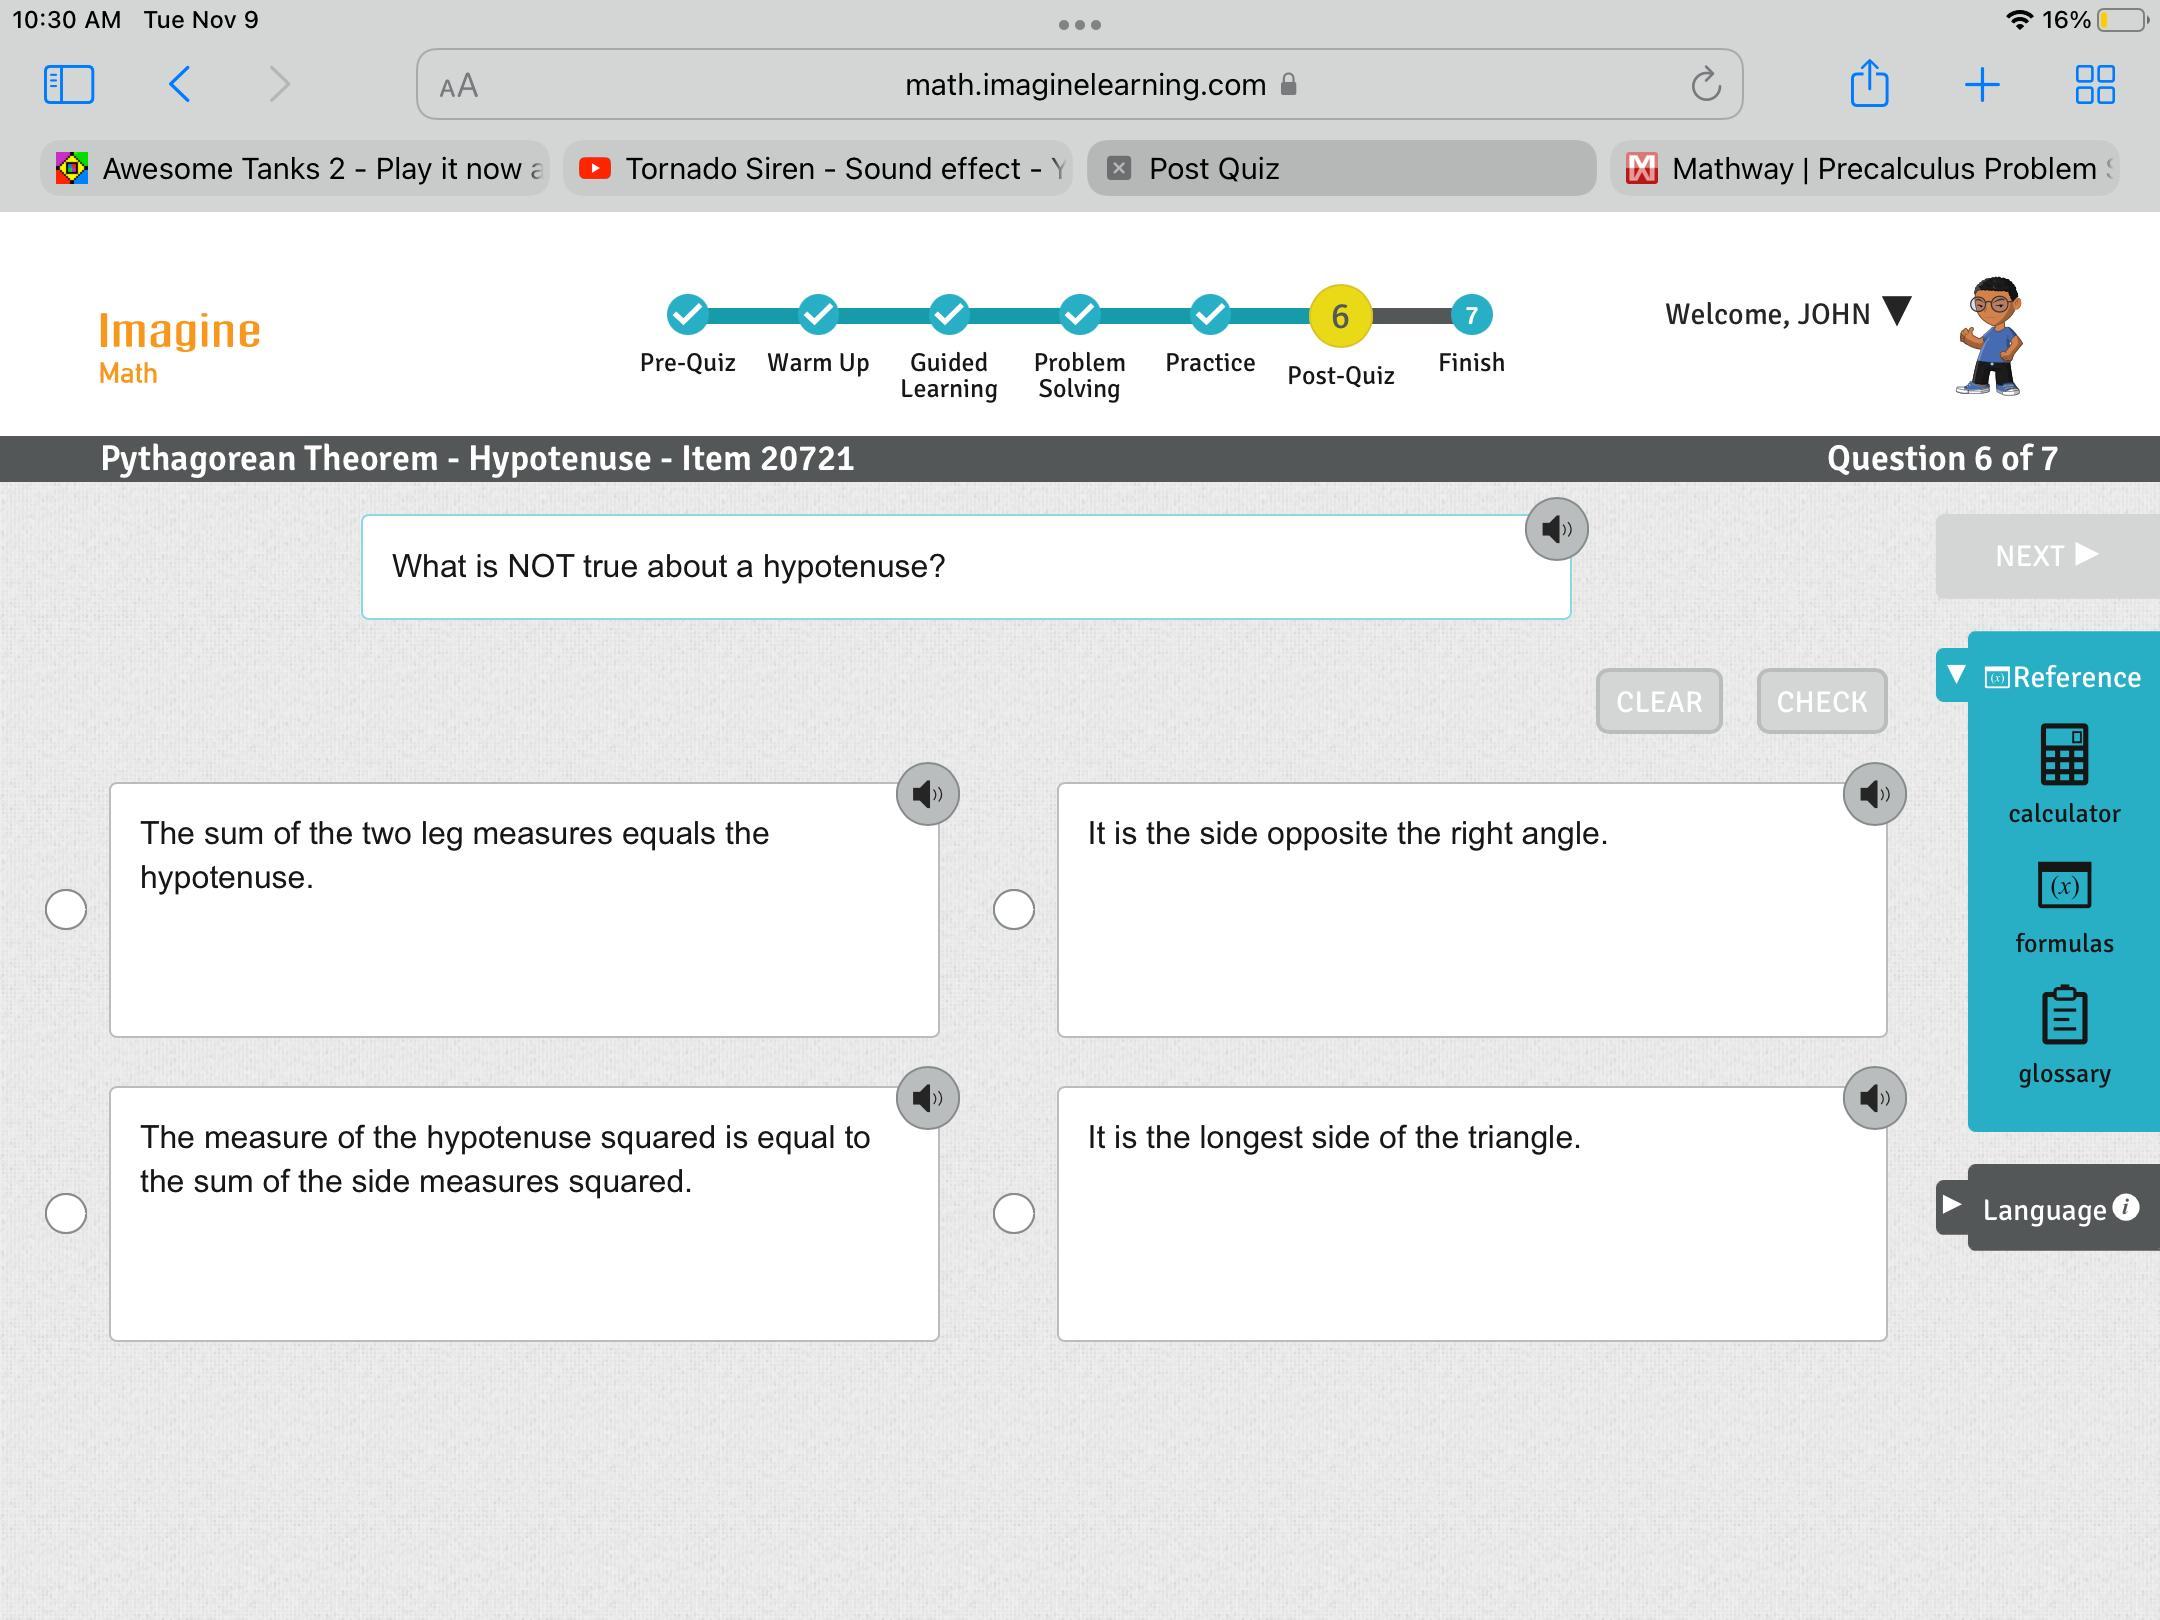Viewport: 2160px width, 1620px height.
Task: Play audio for the longest side answer
Action: 1873,1098
